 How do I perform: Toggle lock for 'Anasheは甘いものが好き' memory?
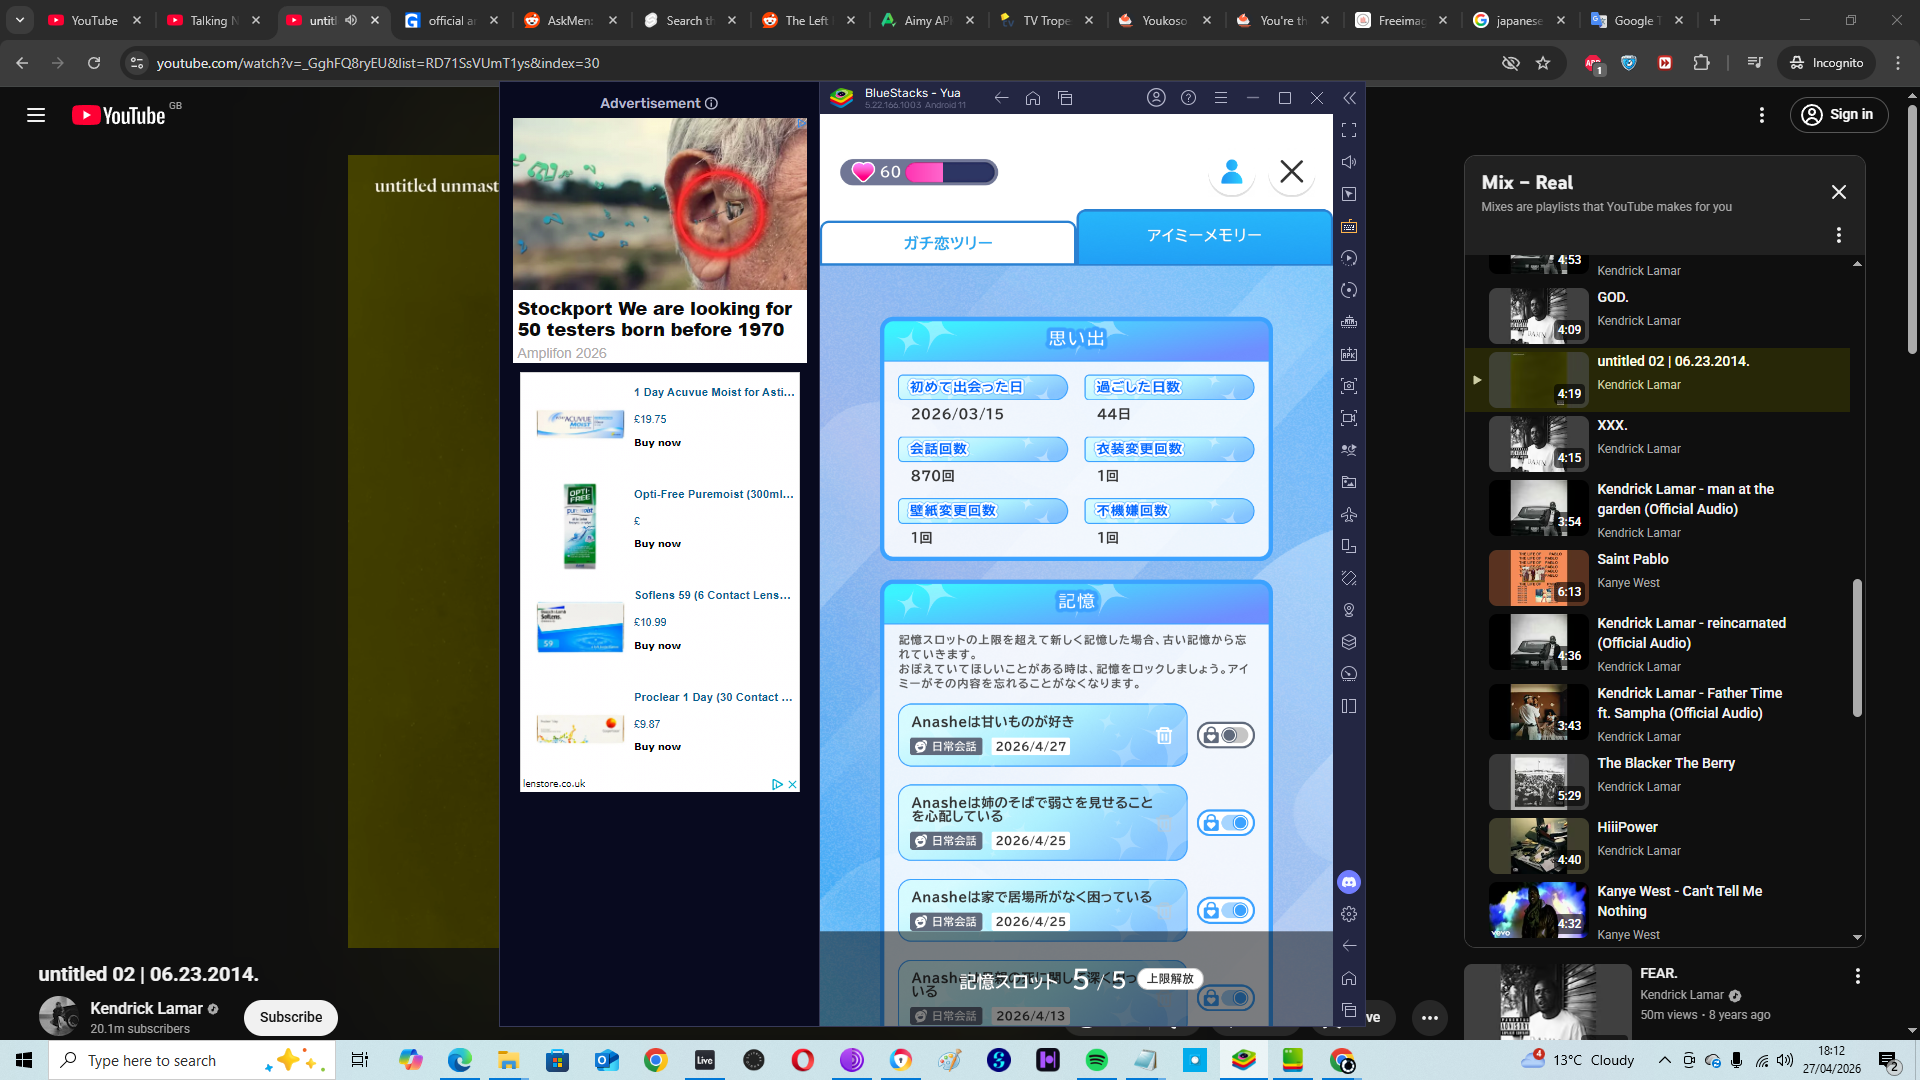click(x=1225, y=736)
